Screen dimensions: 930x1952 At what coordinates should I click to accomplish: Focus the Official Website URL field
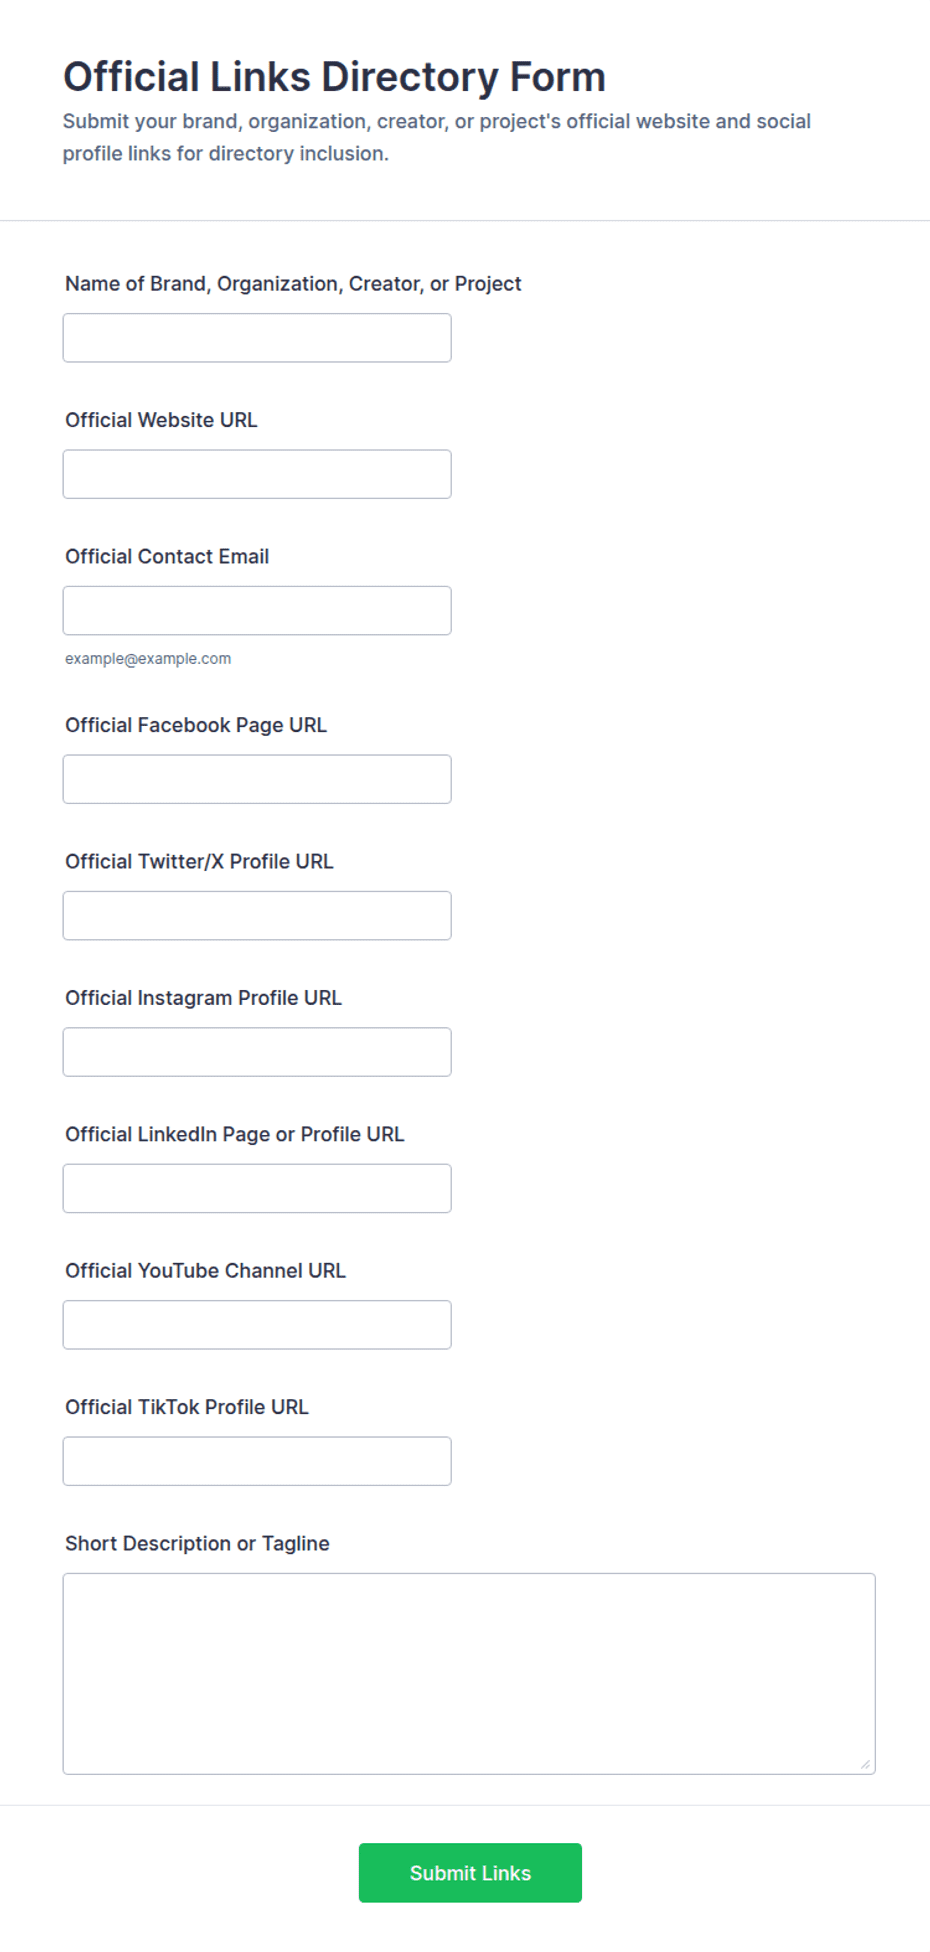pos(257,474)
